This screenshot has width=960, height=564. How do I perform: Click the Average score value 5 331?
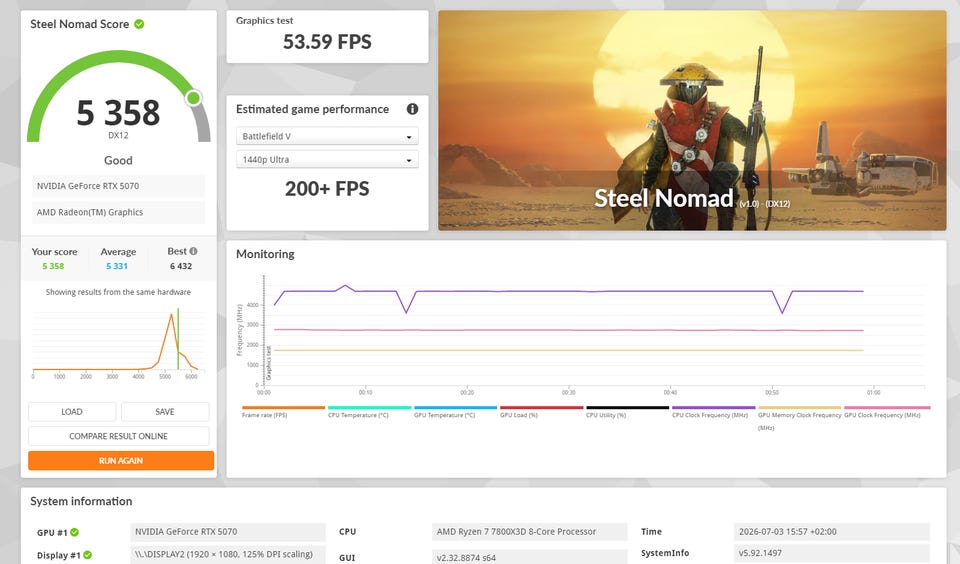[x=117, y=266]
